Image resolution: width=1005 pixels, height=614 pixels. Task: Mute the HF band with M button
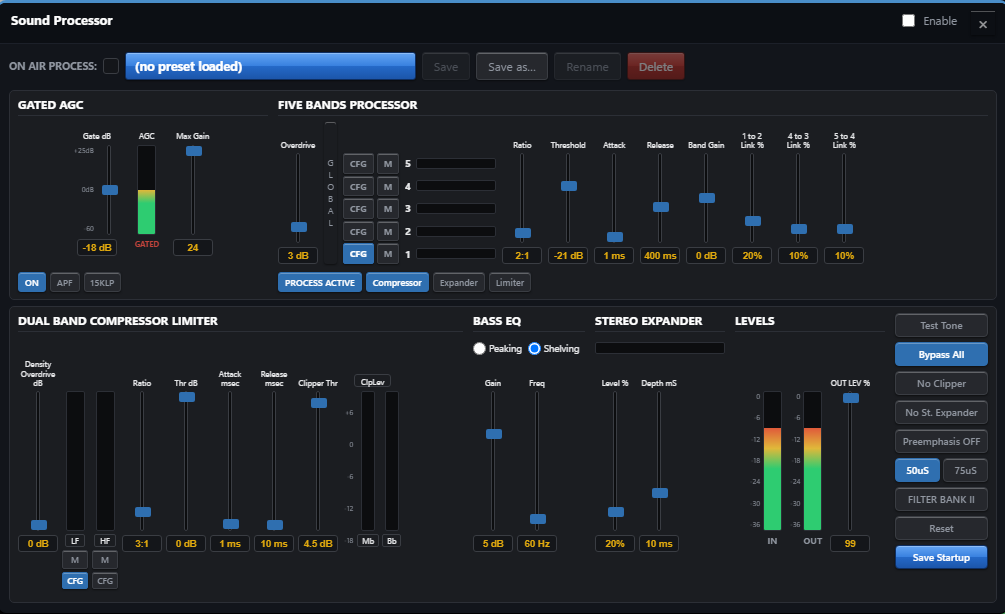click(x=105, y=560)
